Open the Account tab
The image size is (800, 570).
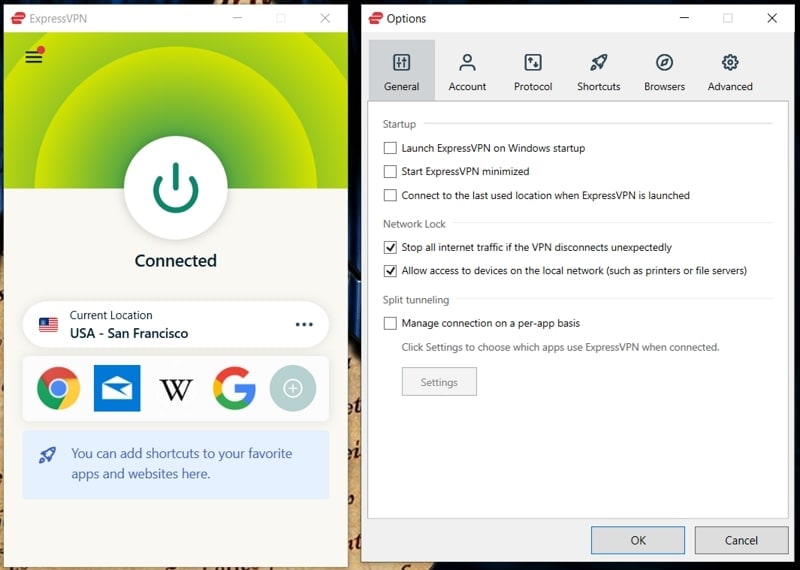pos(467,70)
